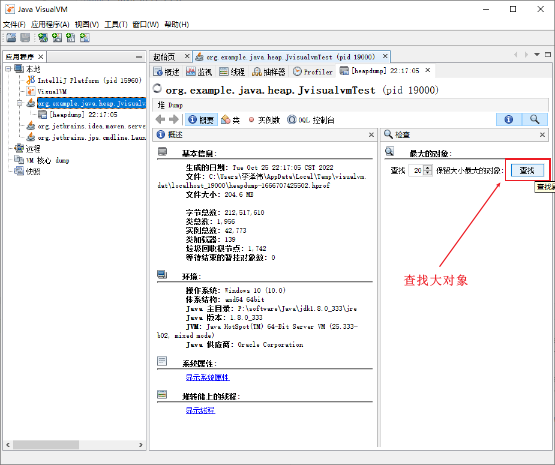Toggle the magnifier inspect panel button
Viewport: 555px width, 465px height.
[535, 120]
